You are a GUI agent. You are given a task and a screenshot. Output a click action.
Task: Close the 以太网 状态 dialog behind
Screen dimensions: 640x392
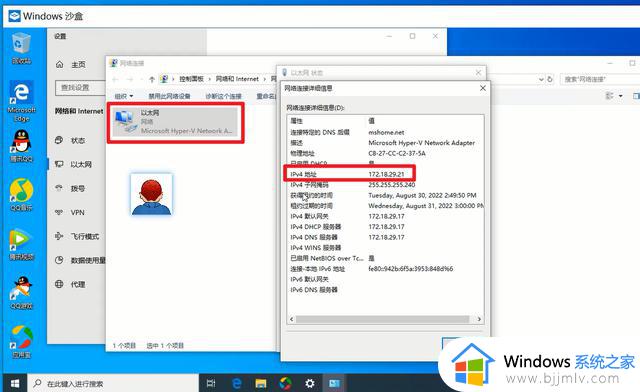pos(478,73)
